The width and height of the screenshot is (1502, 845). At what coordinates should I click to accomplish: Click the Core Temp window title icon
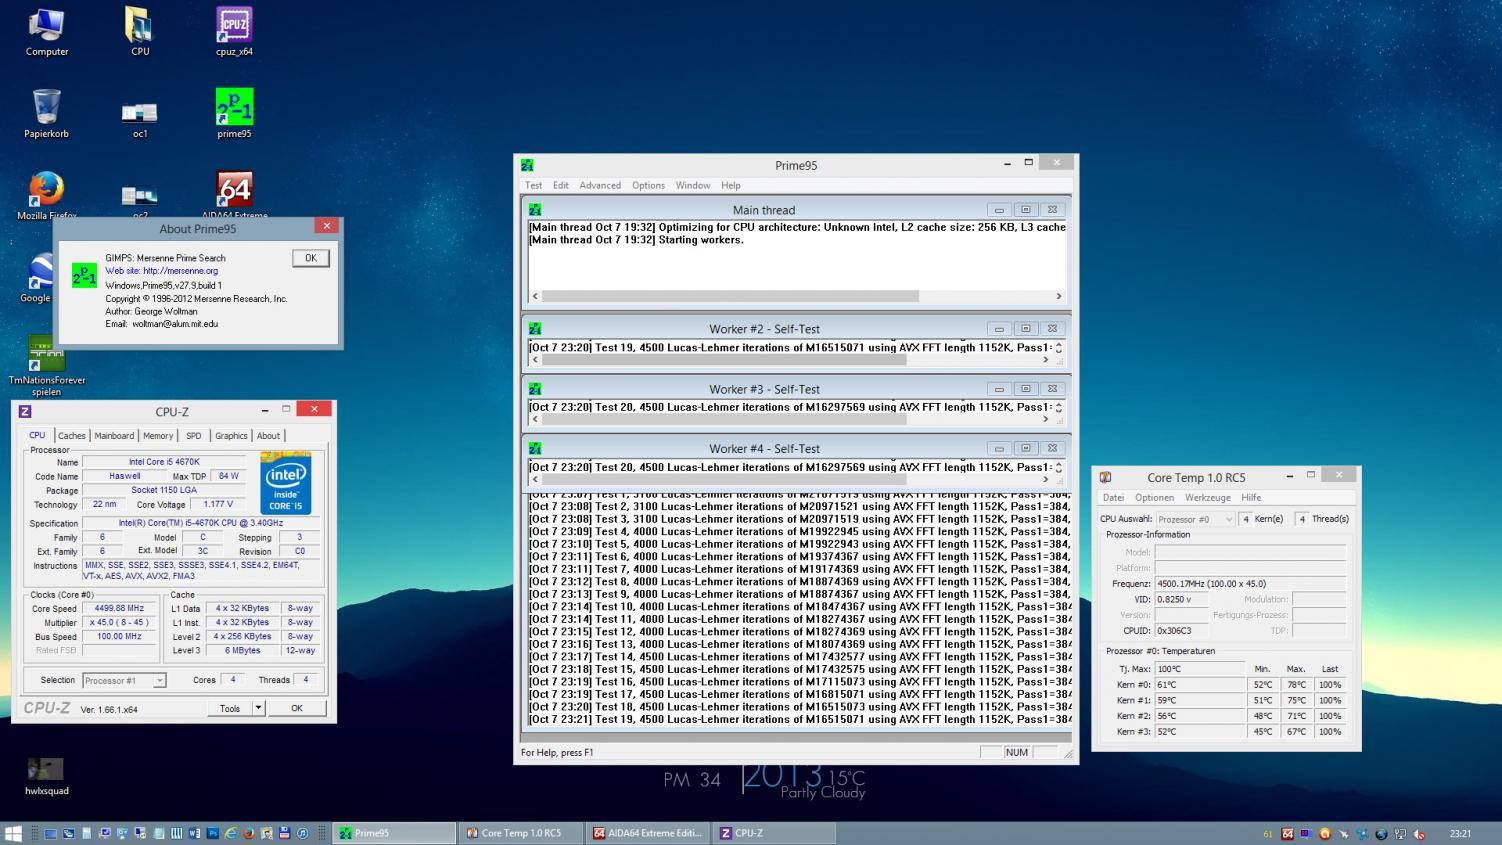[x=1105, y=477]
